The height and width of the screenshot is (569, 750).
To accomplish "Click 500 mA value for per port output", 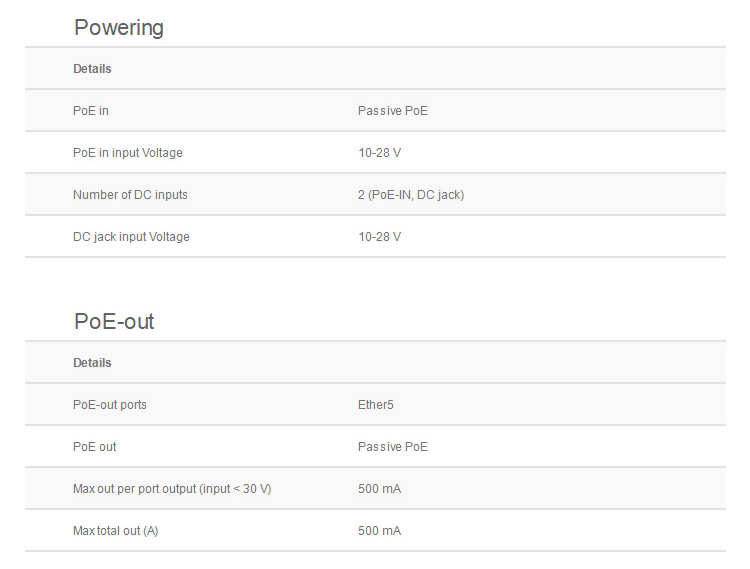I will 379,489.
